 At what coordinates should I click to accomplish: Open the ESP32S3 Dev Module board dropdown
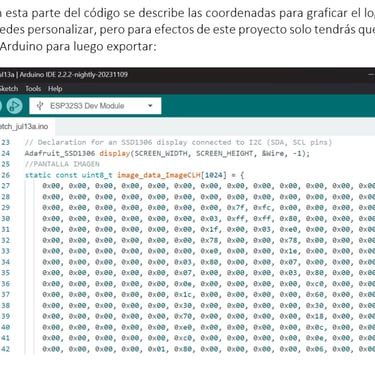[95, 106]
